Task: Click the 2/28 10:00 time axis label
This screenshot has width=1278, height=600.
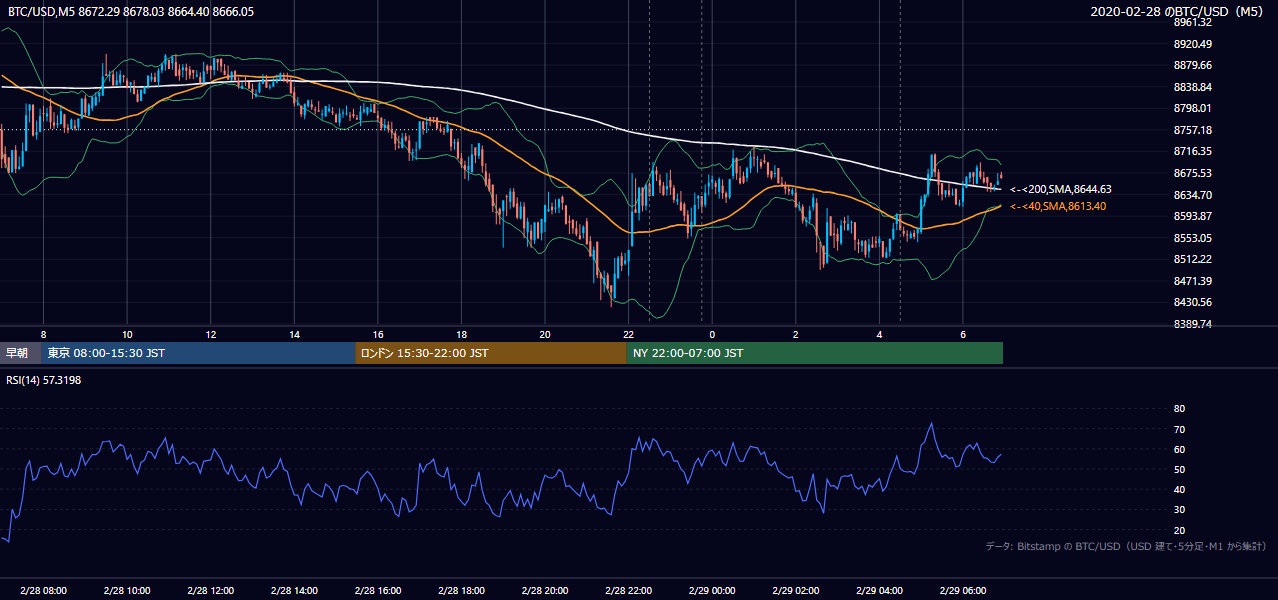Action: [x=126, y=591]
